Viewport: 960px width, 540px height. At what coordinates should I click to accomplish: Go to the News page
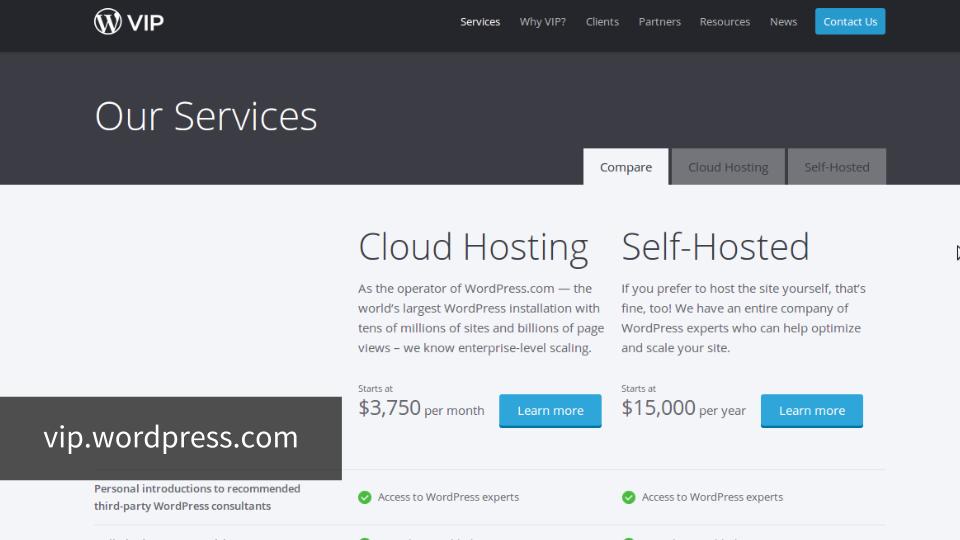pos(783,21)
